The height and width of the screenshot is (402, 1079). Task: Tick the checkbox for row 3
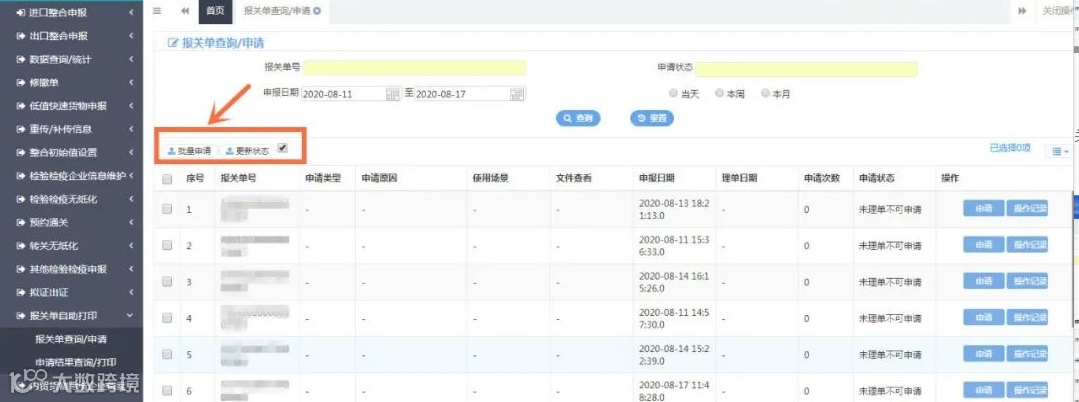pos(167,282)
